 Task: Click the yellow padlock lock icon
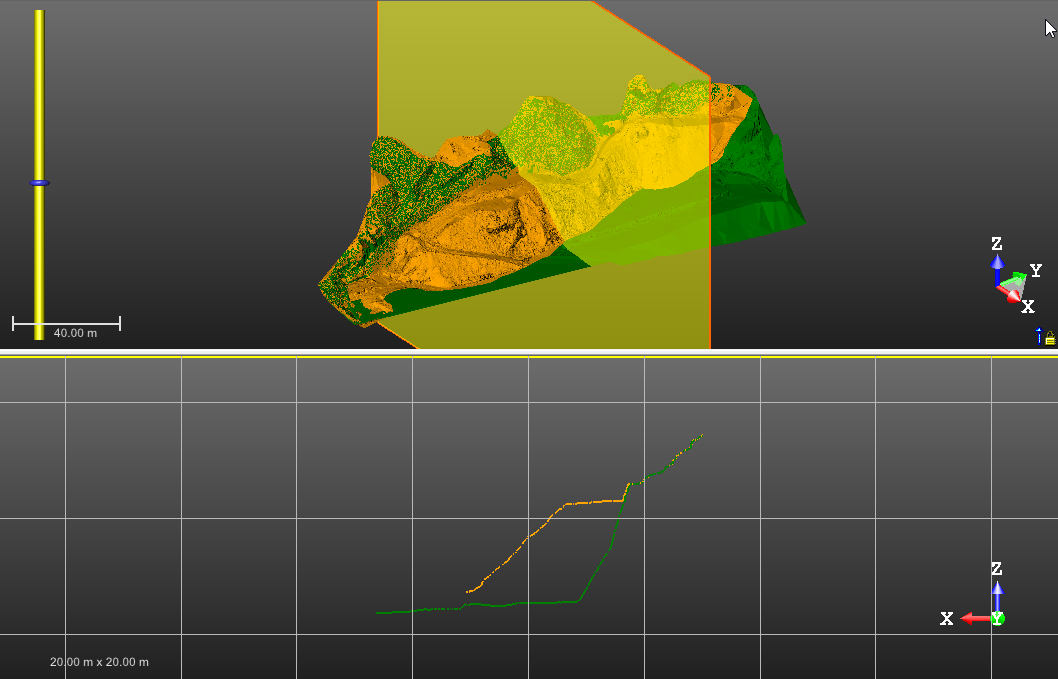coord(1050,339)
